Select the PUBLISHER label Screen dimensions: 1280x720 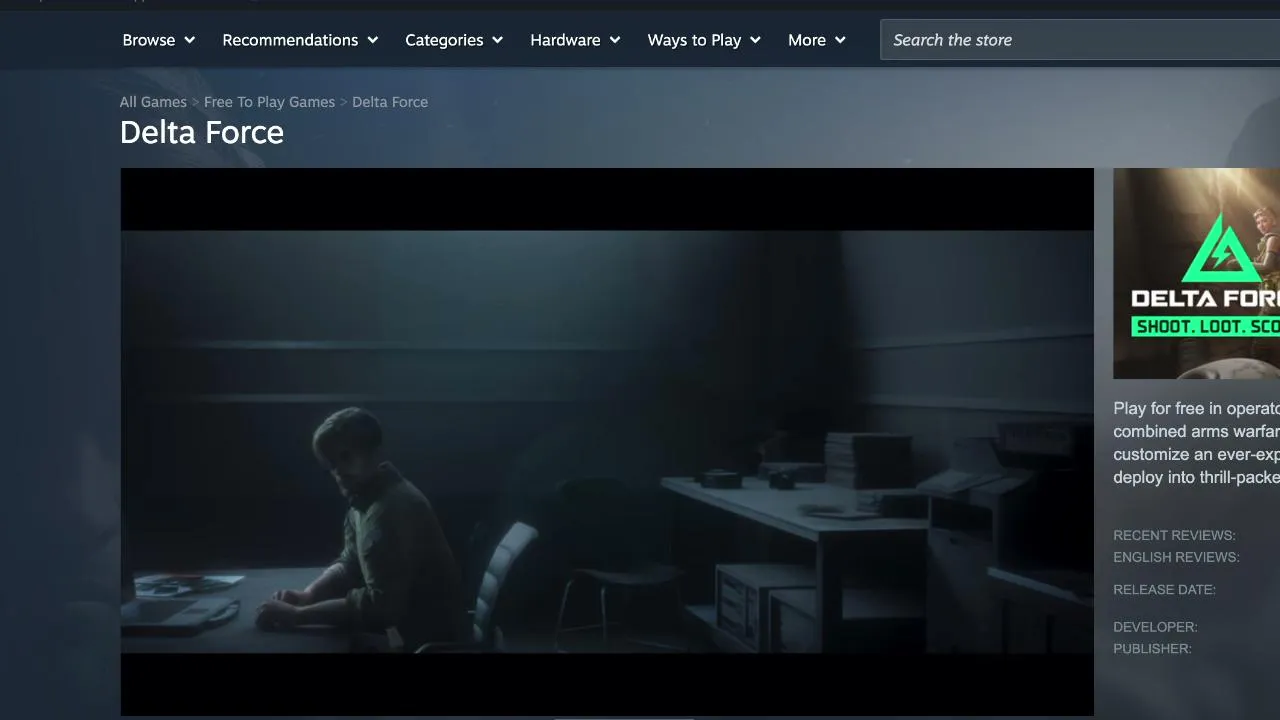(1152, 649)
